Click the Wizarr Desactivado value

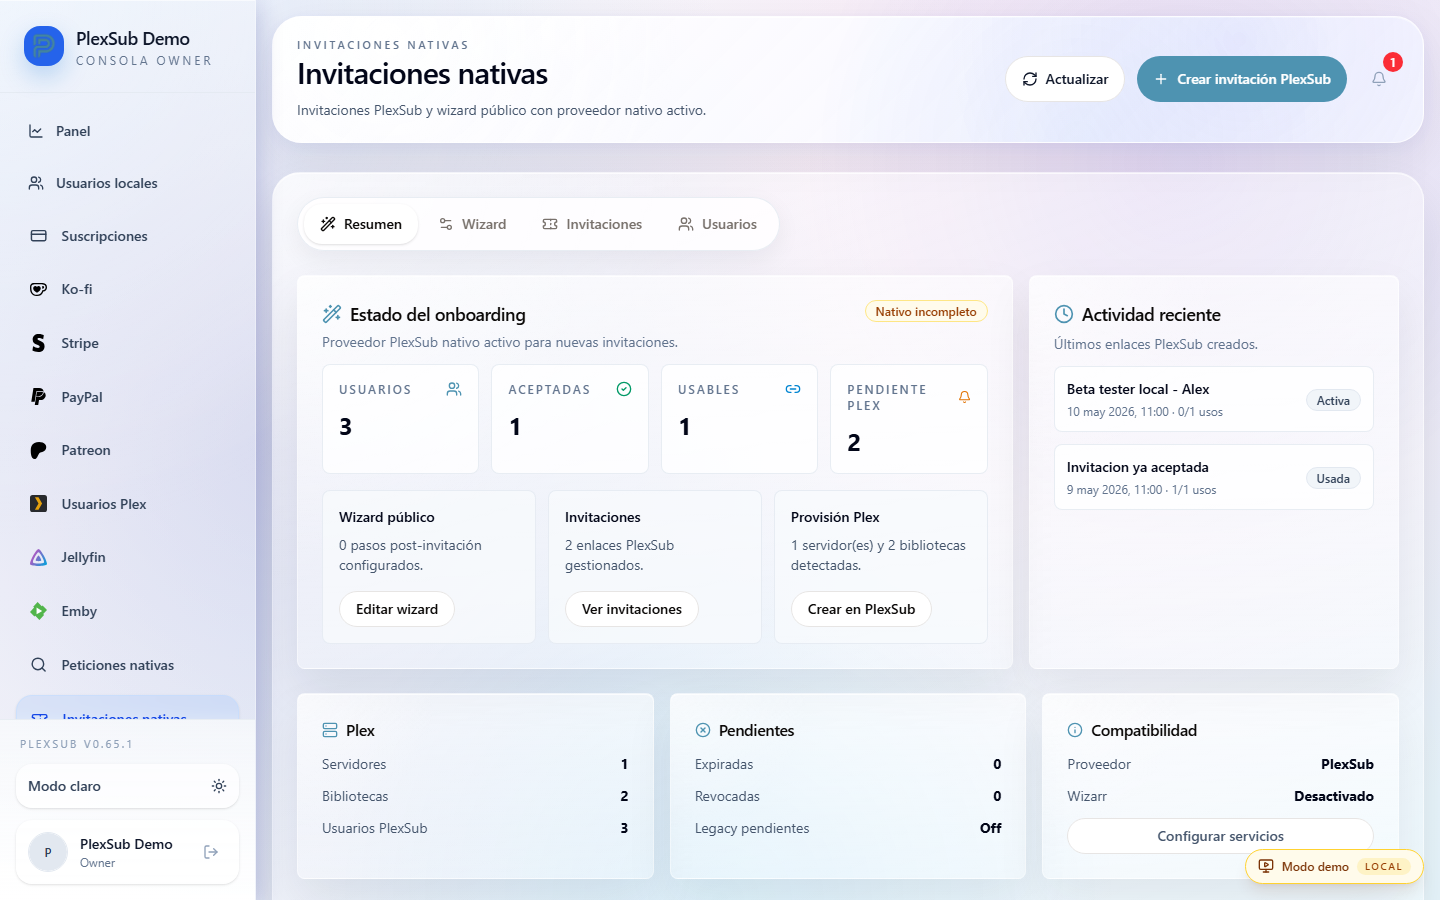click(1334, 796)
